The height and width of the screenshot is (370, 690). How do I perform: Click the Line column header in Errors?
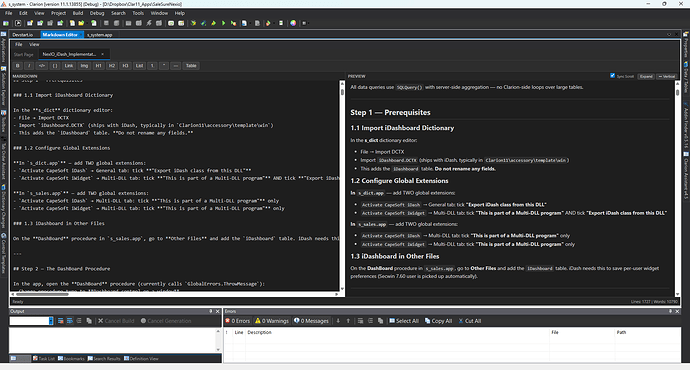(239, 332)
